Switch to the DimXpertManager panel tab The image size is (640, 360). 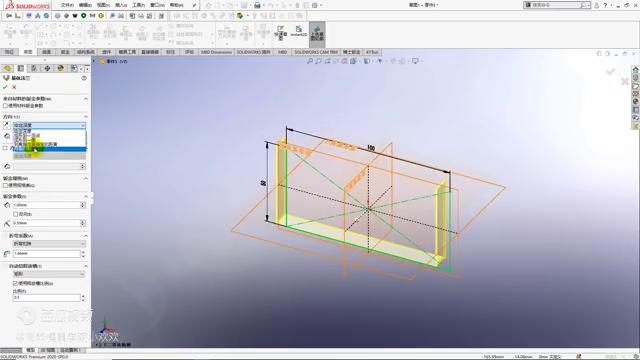point(47,68)
